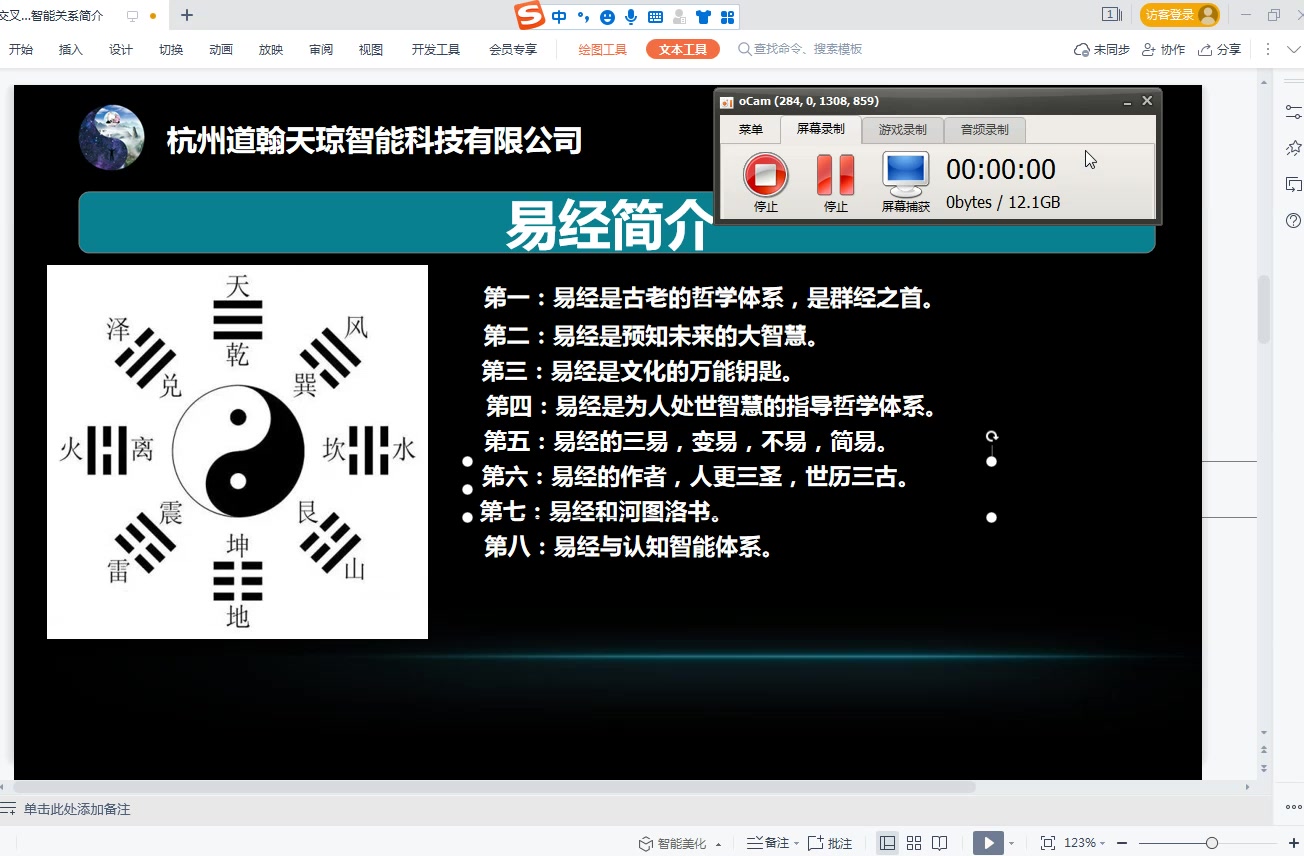Click the 分享 share button
This screenshot has width=1304, height=856.
pyautogui.click(x=1220, y=50)
